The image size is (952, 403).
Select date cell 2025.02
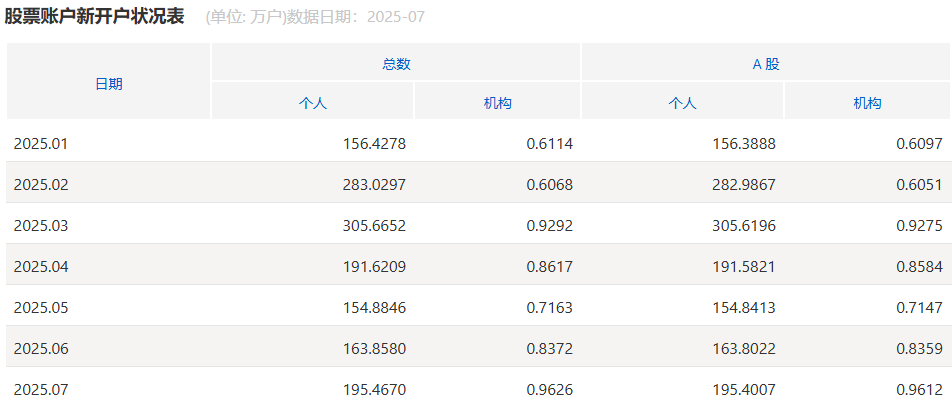41,185
